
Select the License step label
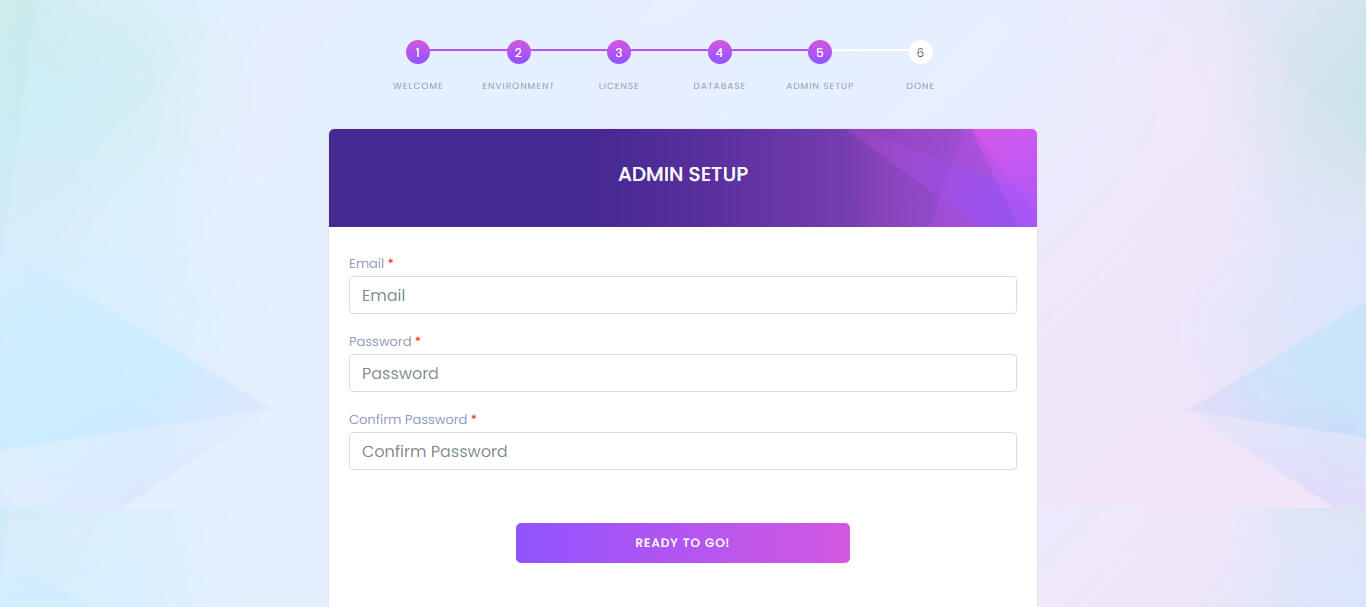point(619,86)
